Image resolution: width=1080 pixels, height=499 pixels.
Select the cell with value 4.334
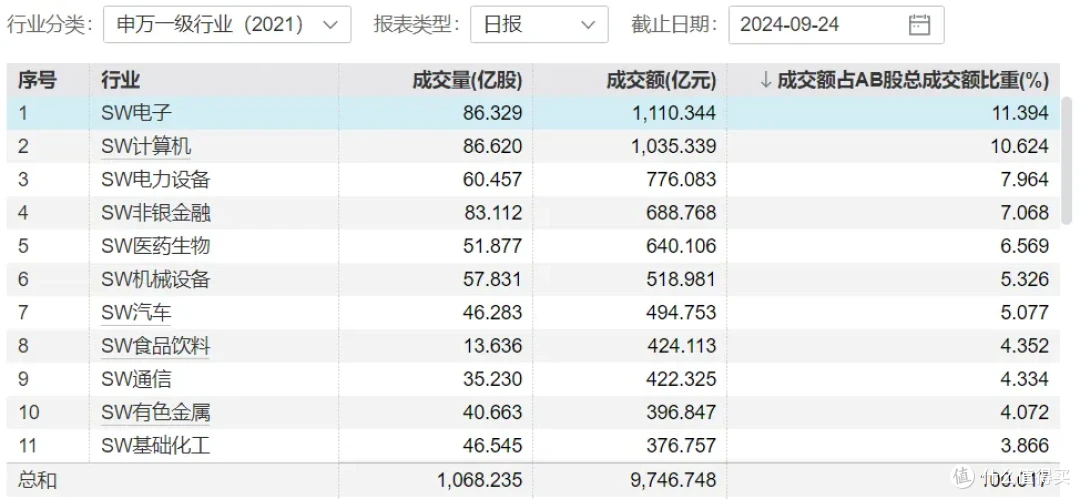(1025, 379)
